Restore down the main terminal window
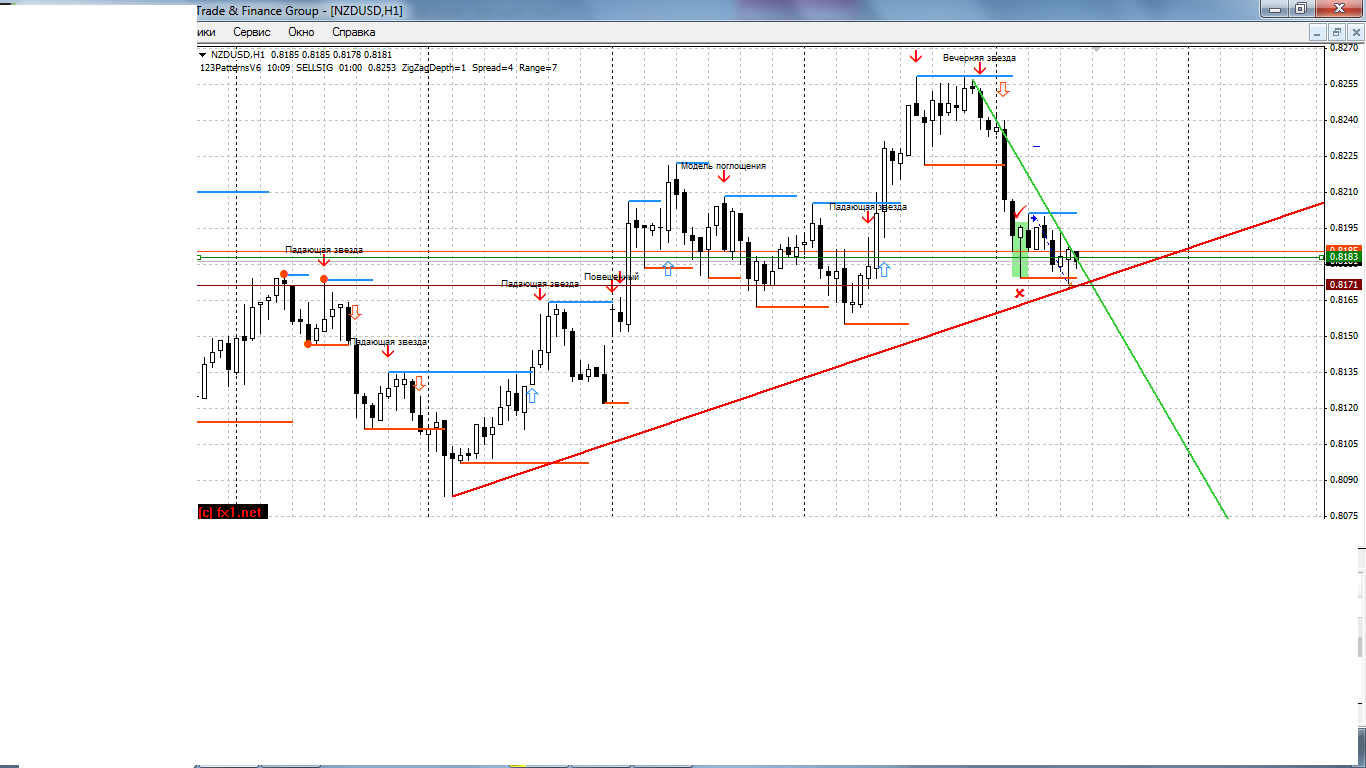 pos(1300,8)
